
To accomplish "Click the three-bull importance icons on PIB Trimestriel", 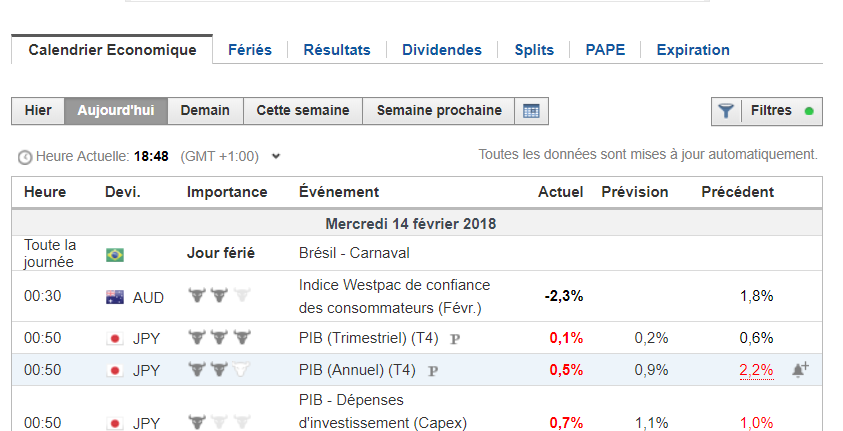I will 219,337.
